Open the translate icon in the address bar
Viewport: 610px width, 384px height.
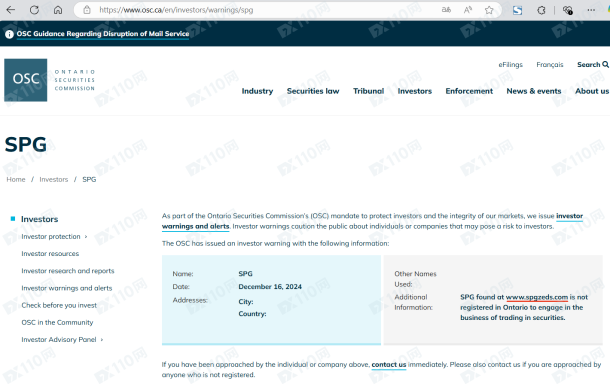click(x=446, y=10)
